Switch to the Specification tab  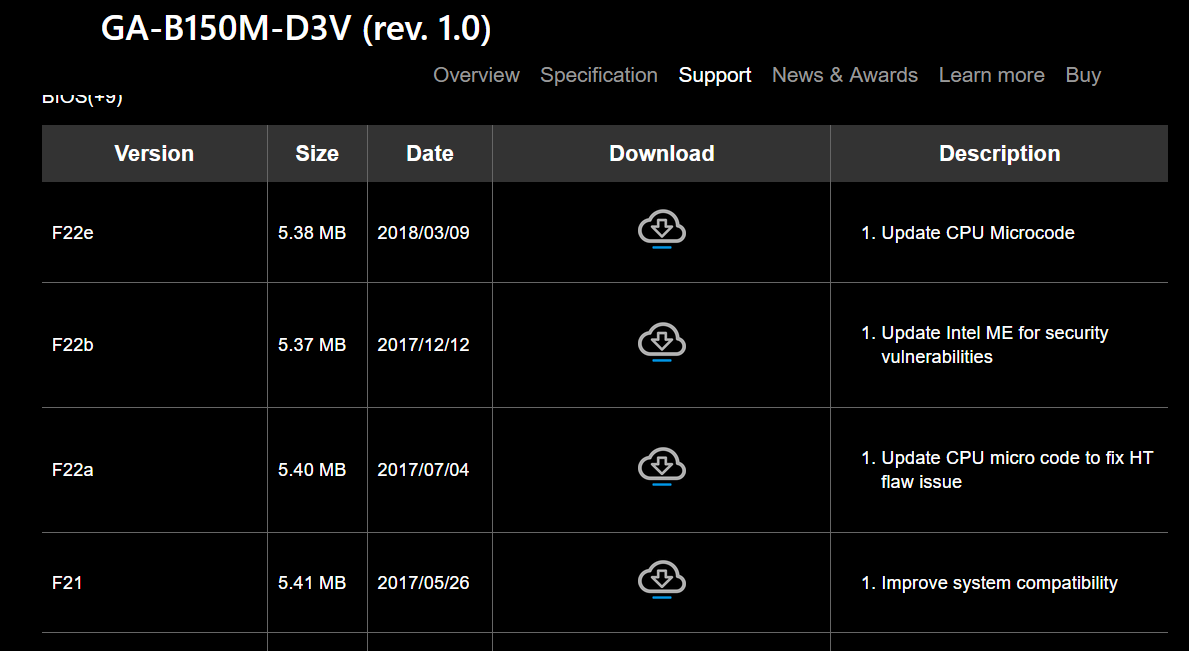[599, 75]
